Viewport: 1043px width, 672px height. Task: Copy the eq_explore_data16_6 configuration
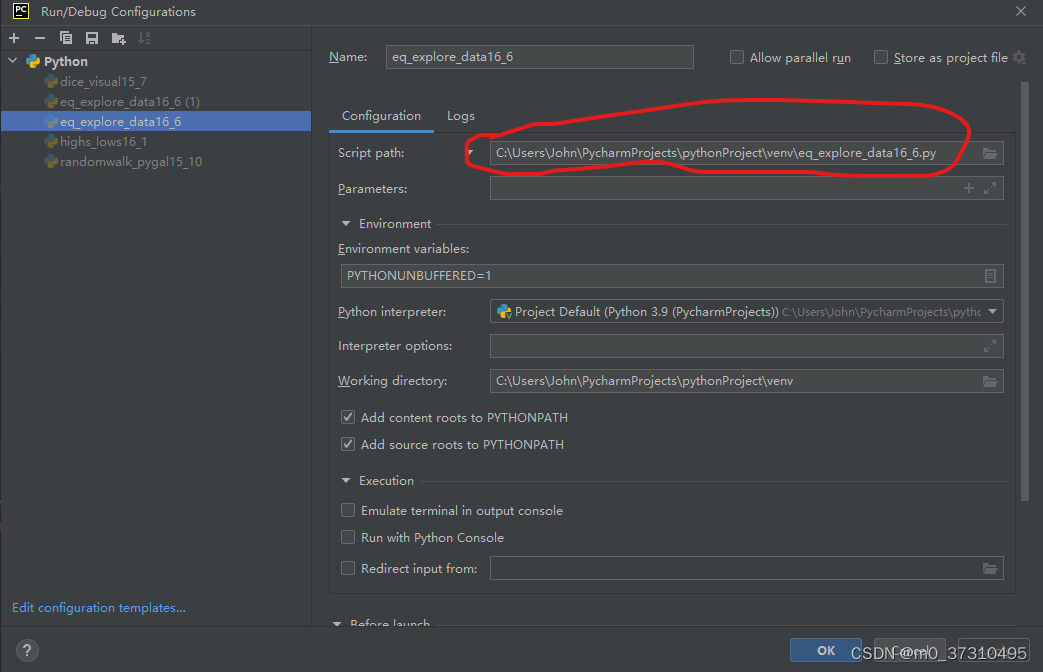coord(65,38)
